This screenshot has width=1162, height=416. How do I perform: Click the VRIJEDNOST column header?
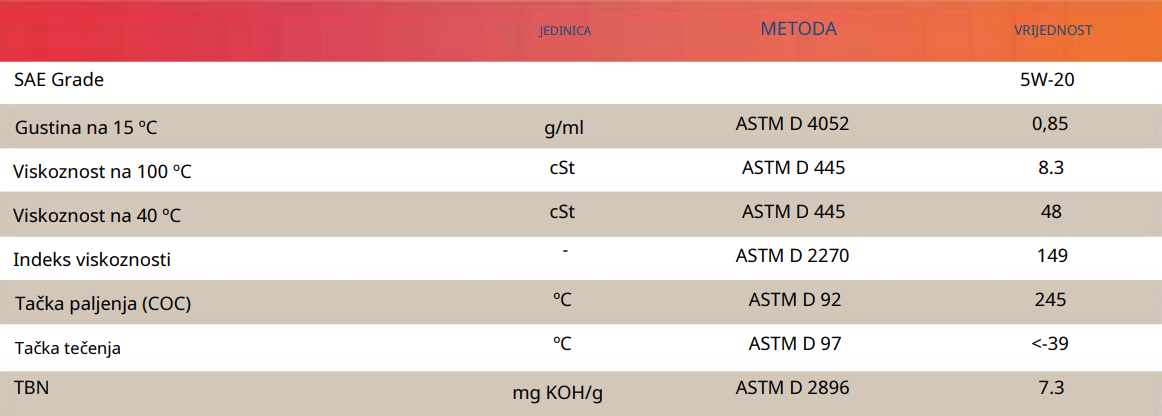[x=1051, y=31]
